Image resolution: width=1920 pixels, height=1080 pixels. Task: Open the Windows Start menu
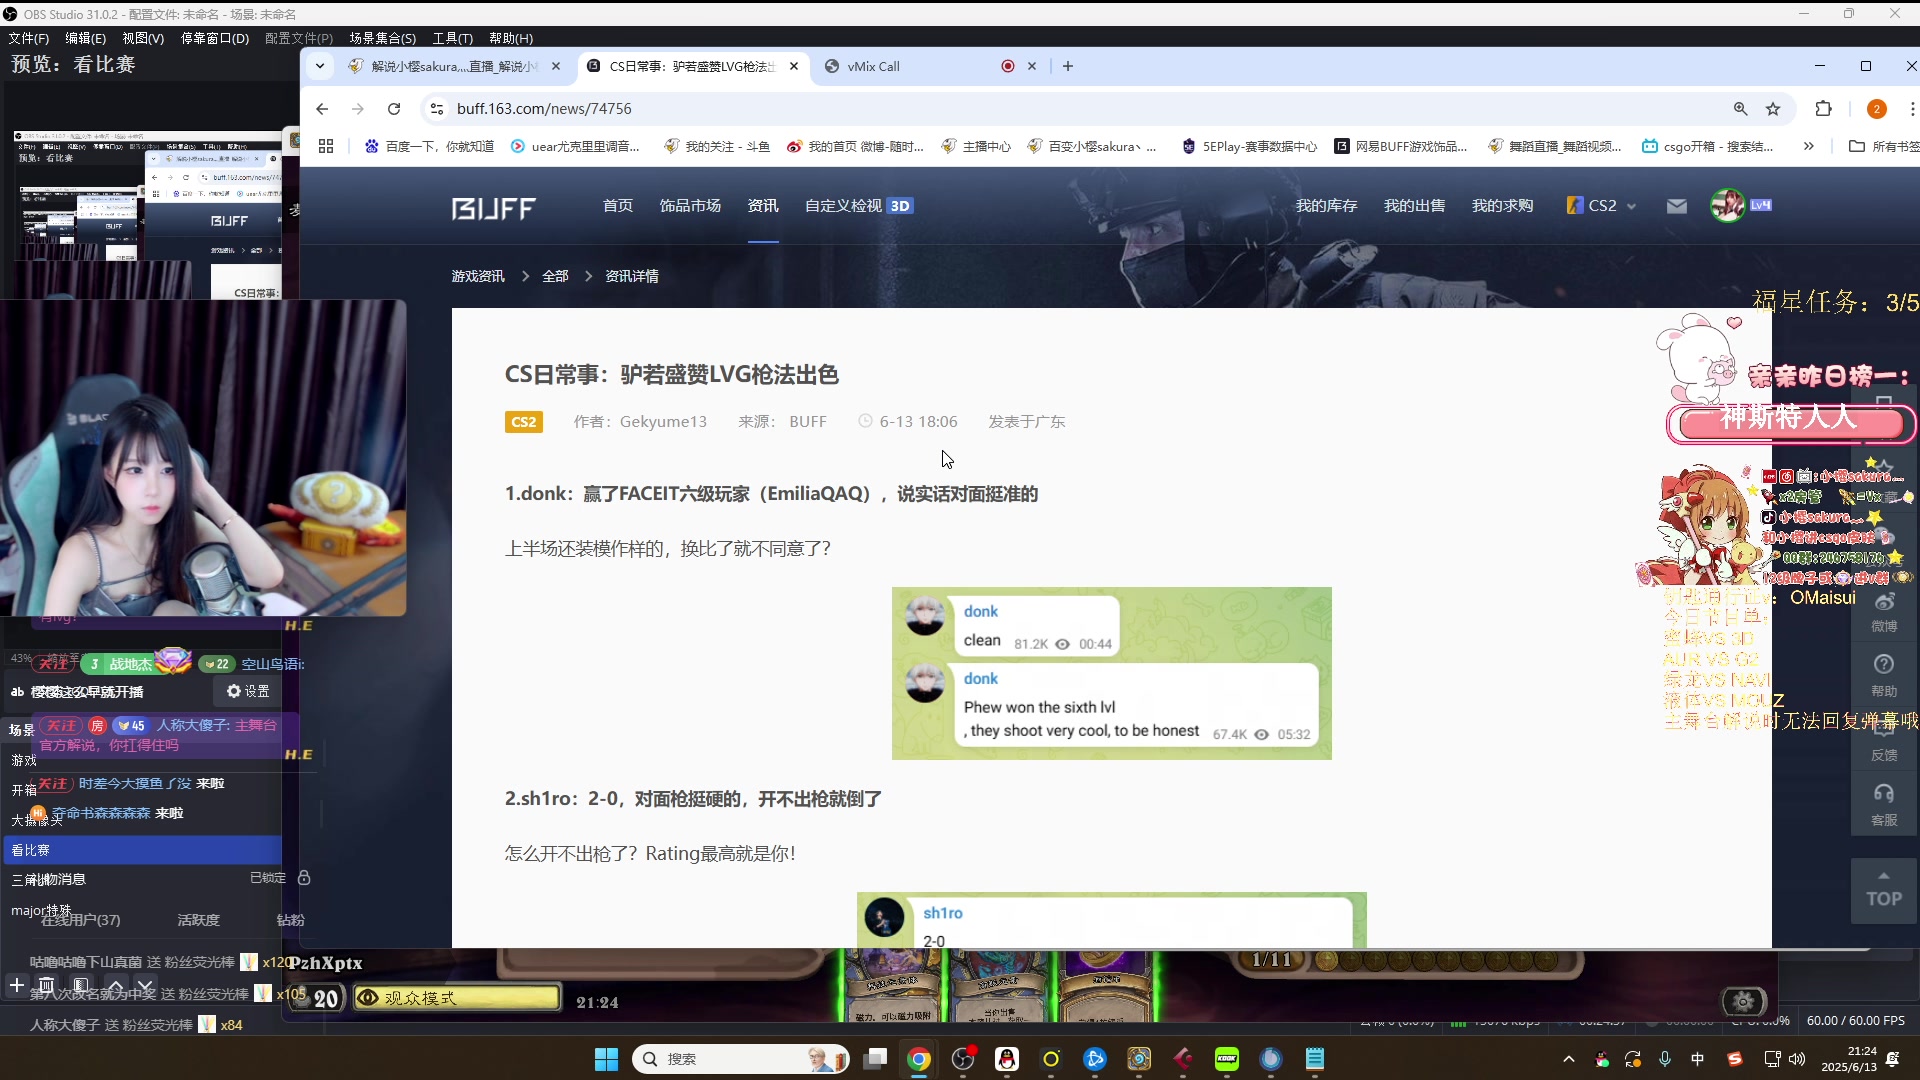point(606,1059)
